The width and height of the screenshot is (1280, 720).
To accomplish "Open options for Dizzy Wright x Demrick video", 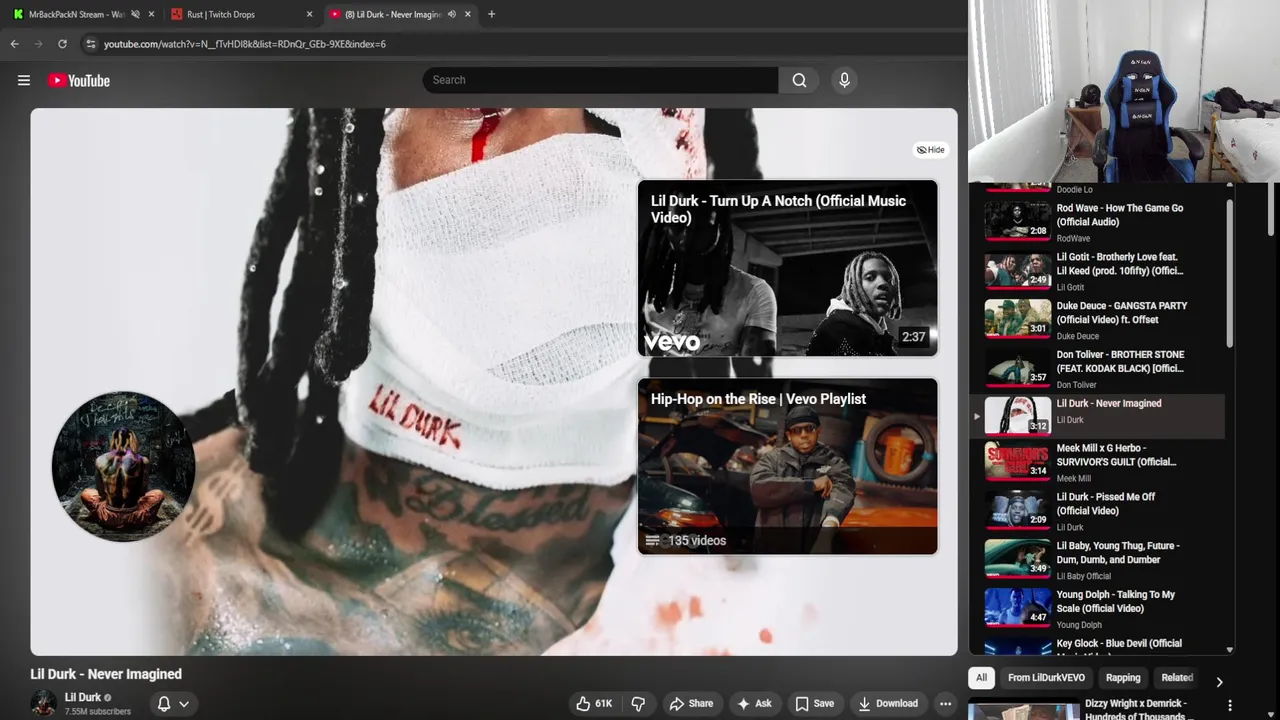I will pyautogui.click(x=1229, y=706).
